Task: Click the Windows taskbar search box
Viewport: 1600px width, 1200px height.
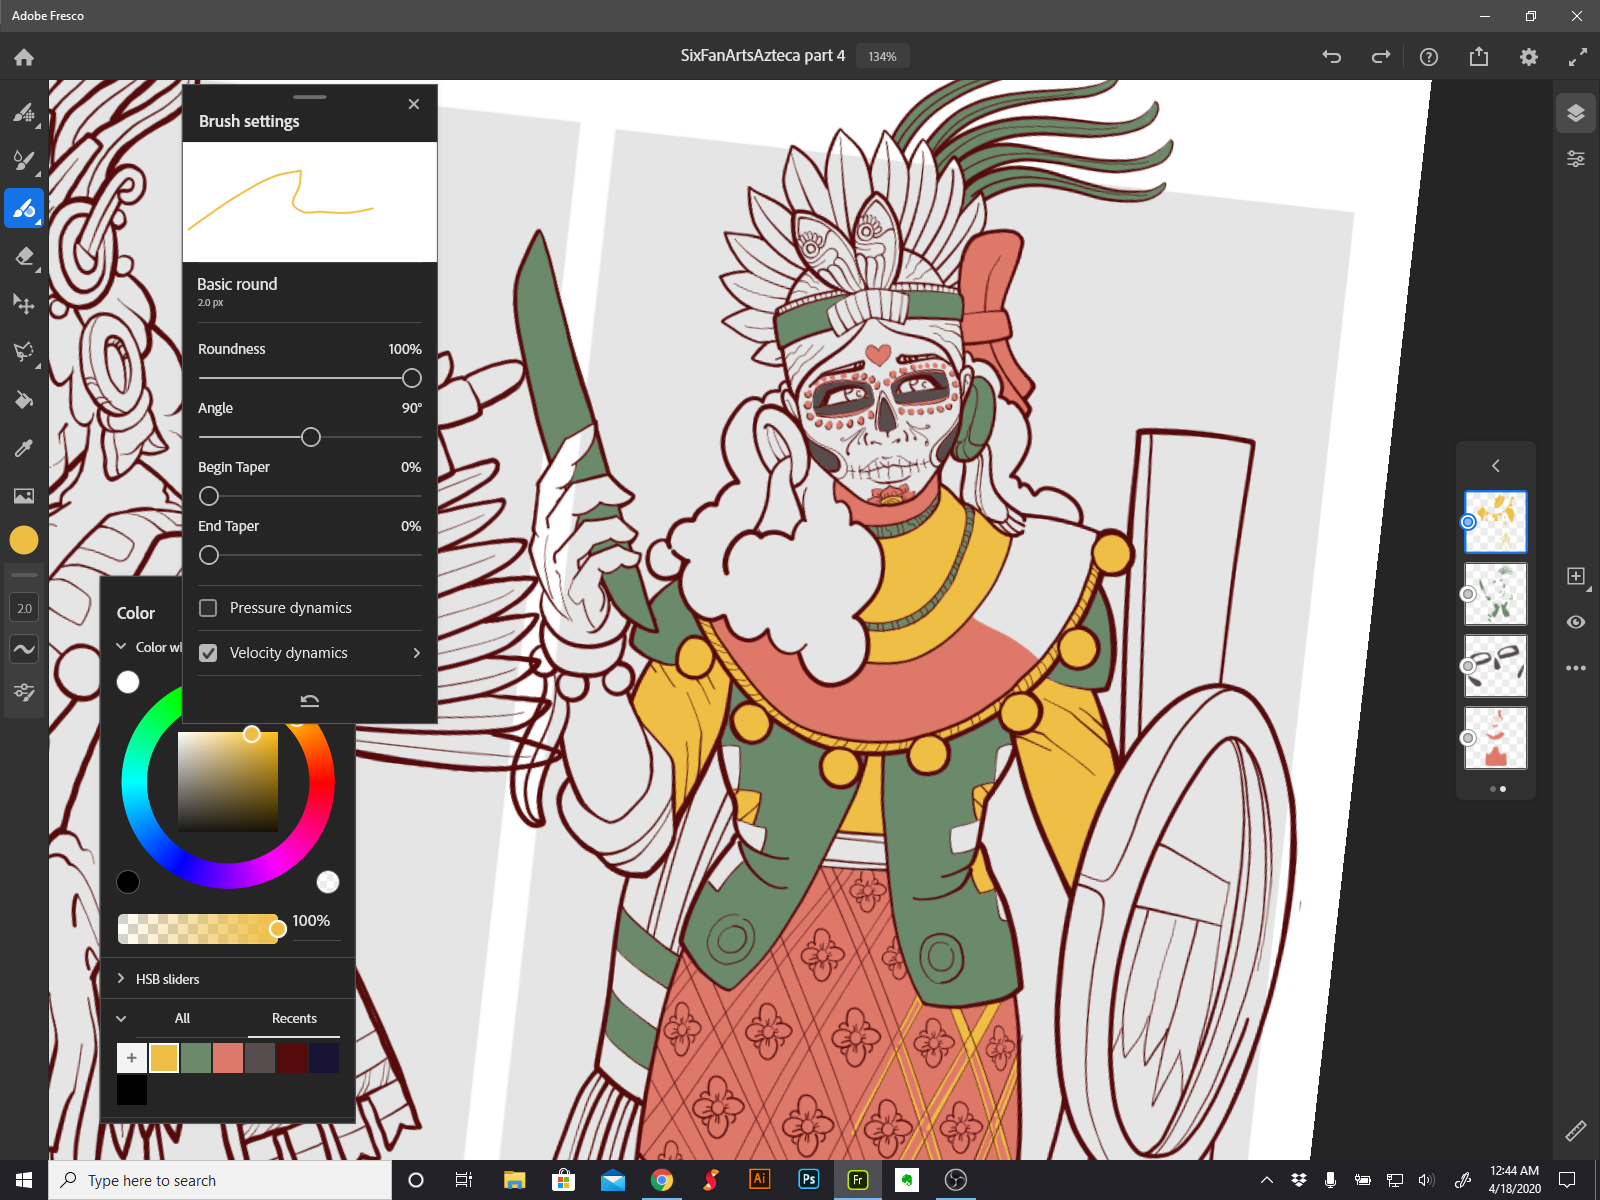Action: tap(220, 1180)
